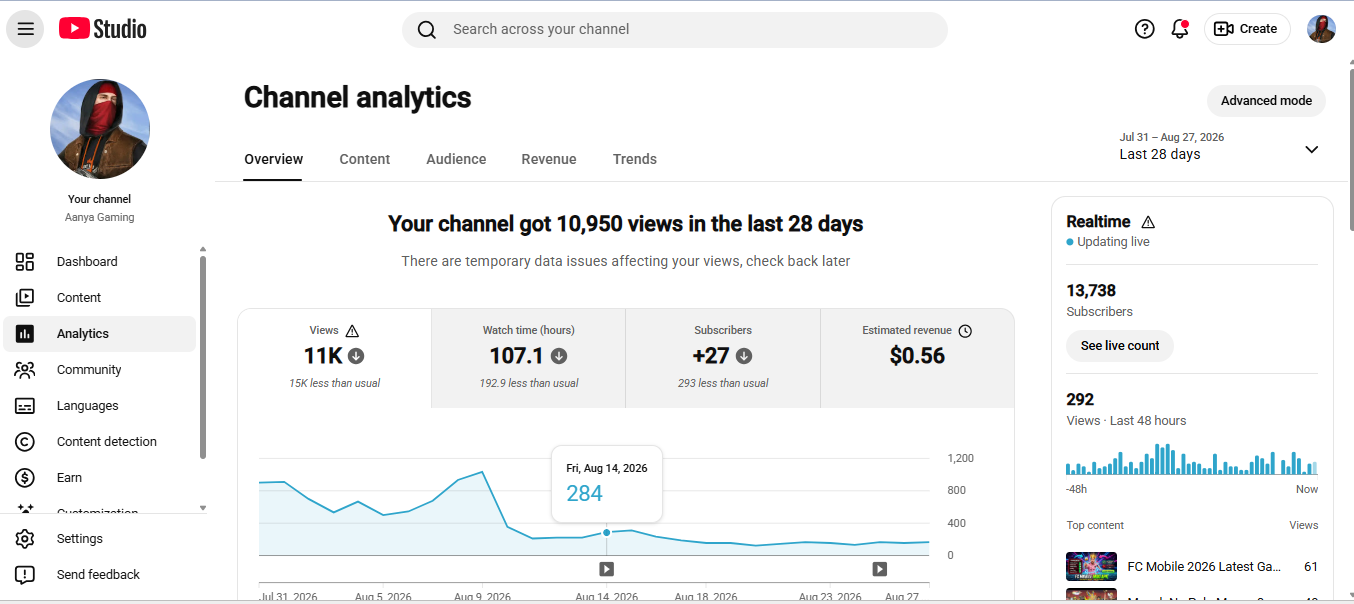Click the Settings gear in sidebar

click(x=25, y=539)
